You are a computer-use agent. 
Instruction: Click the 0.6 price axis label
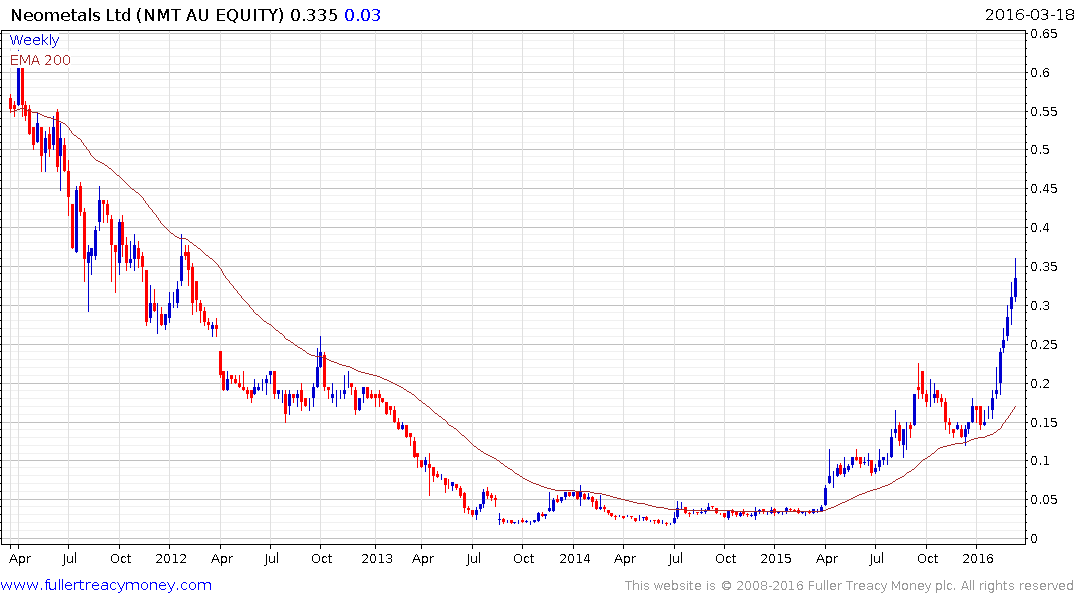(x=1040, y=73)
